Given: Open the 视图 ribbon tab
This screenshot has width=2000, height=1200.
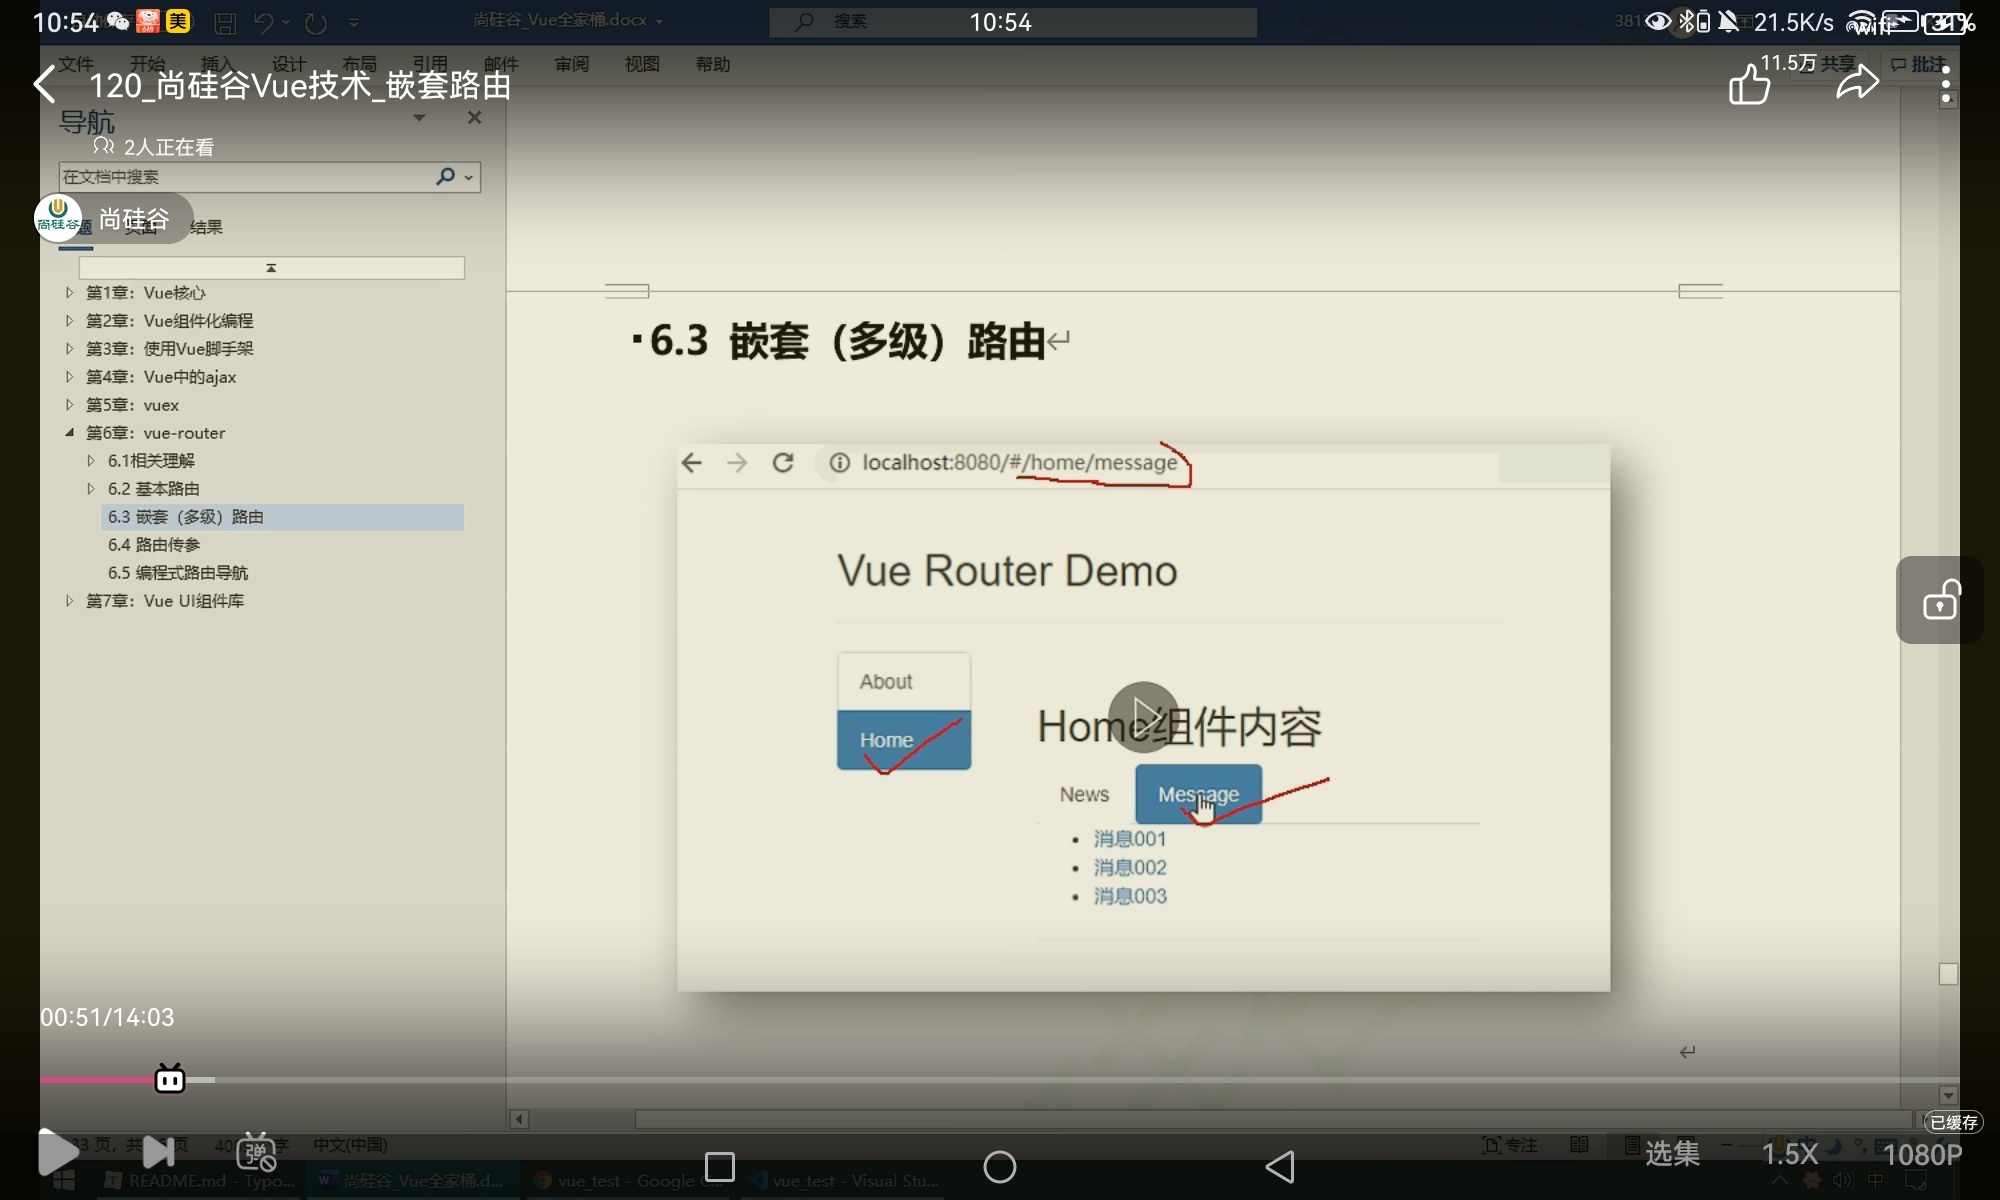Looking at the screenshot, I should pos(642,64).
